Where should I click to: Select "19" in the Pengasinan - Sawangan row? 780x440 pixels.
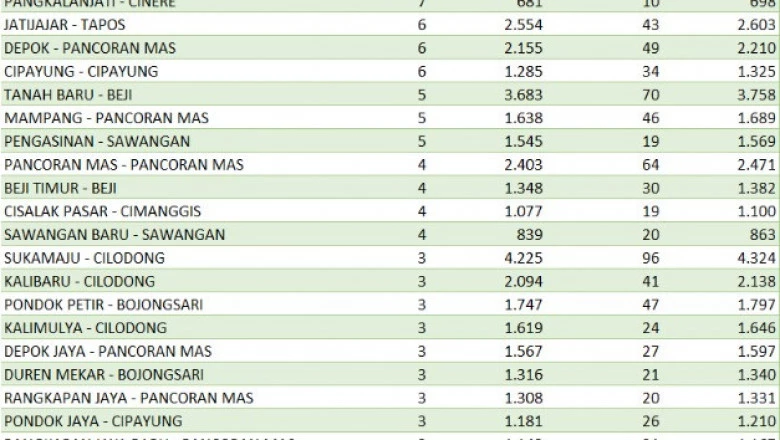[x=651, y=141]
